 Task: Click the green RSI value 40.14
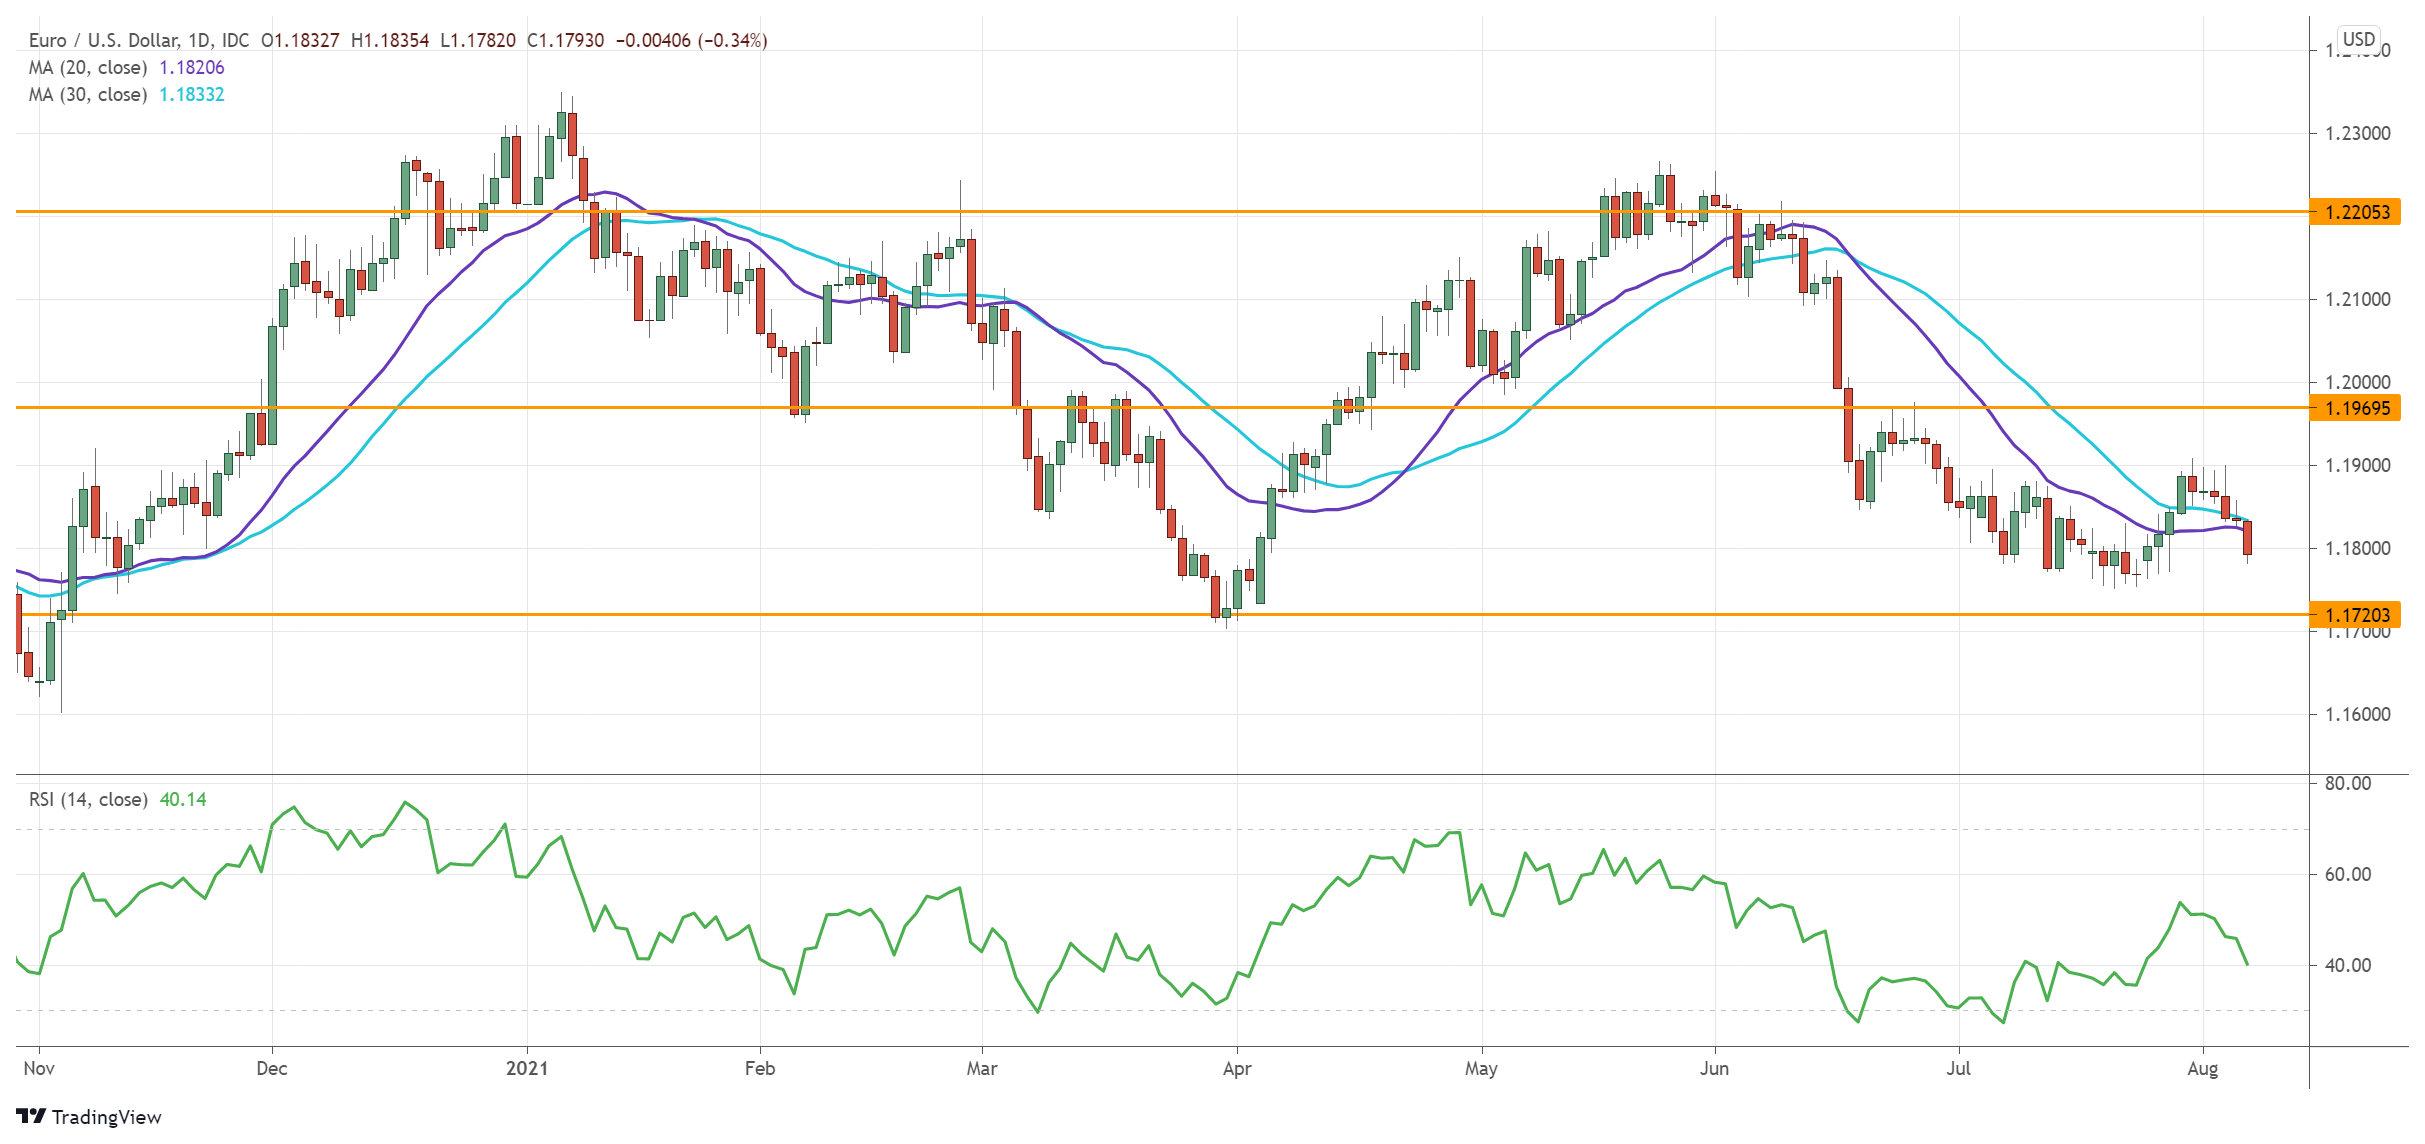[x=183, y=799]
